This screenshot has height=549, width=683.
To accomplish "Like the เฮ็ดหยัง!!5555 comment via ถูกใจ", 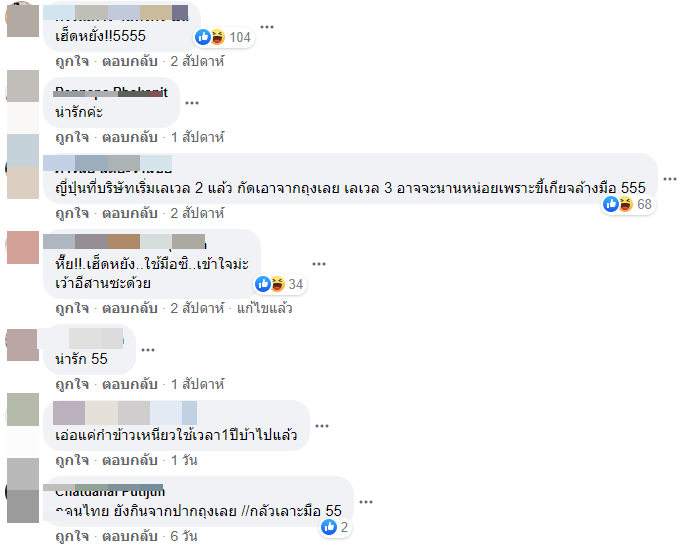I will coord(72,61).
